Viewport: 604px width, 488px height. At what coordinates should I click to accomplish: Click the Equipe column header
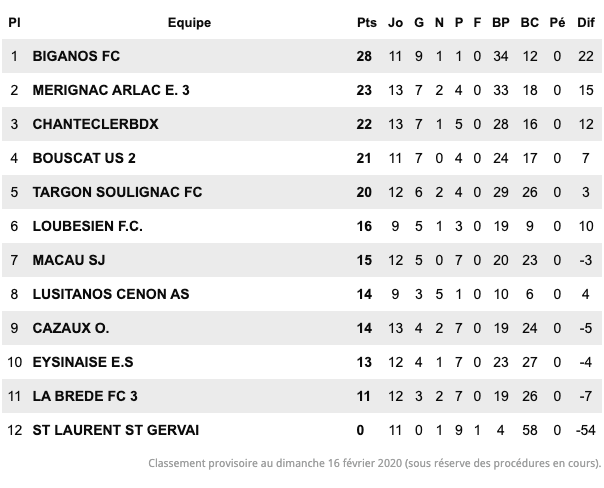[x=190, y=23]
